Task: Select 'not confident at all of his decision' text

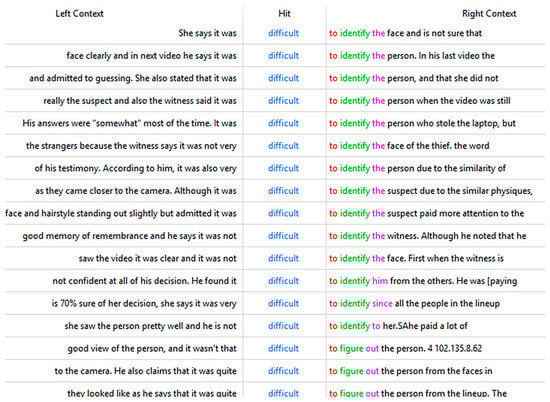Action: click(x=145, y=281)
